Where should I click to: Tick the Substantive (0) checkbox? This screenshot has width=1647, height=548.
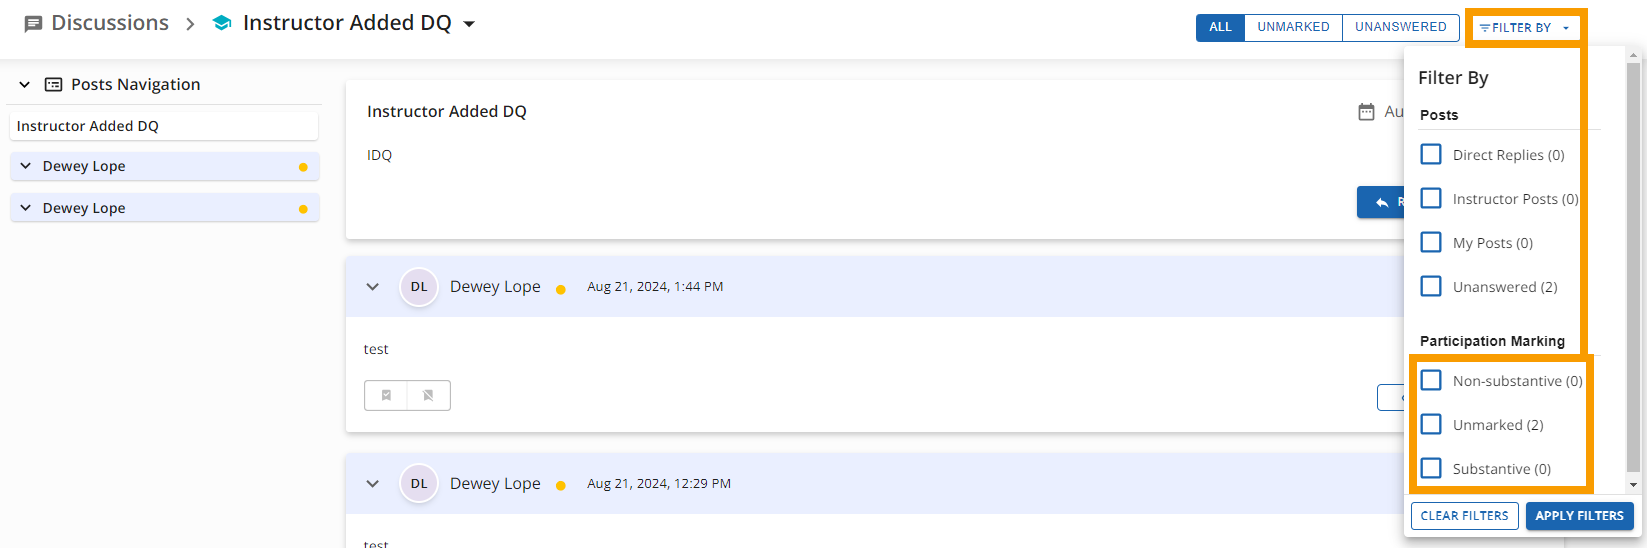pyautogui.click(x=1431, y=468)
